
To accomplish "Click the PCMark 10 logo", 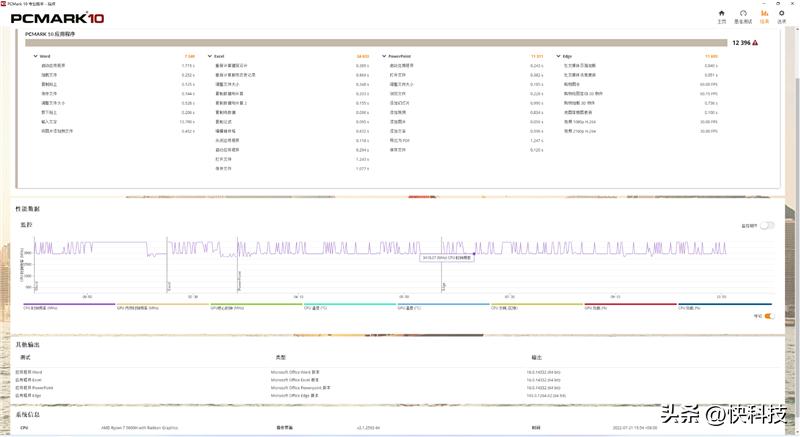I will coord(57,18).
